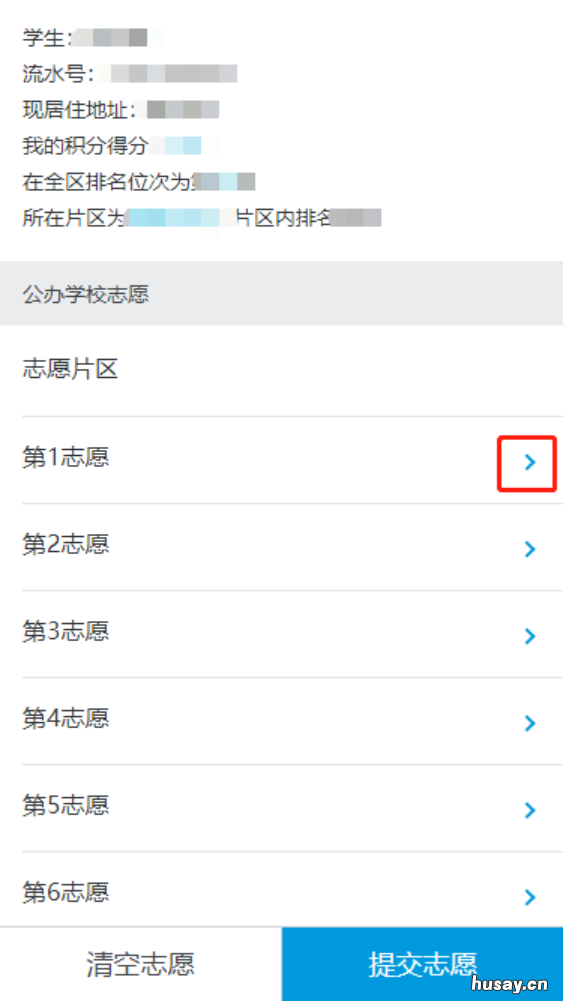Click the 清空志愿 button
Viewport: 563px width, 1001px height.
(140, 964)
